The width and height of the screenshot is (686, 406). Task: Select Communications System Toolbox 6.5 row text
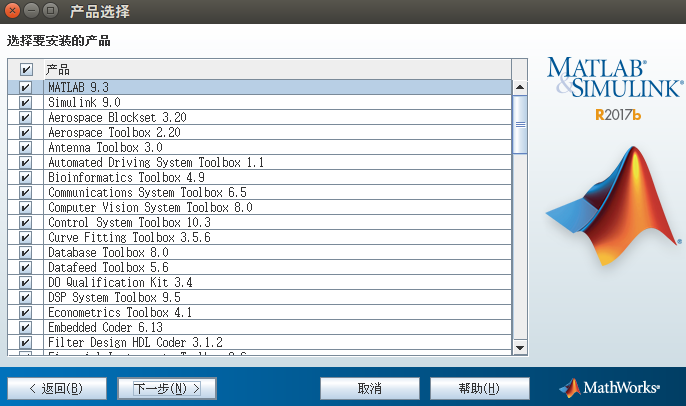point(147,192)
